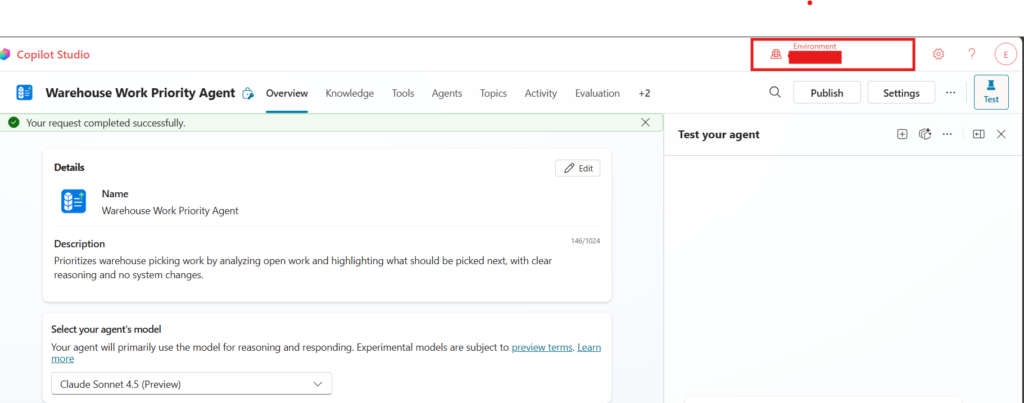1024x403 pixels.
Task: Click the test panel layout icon
Action: [x=978, y=134]
